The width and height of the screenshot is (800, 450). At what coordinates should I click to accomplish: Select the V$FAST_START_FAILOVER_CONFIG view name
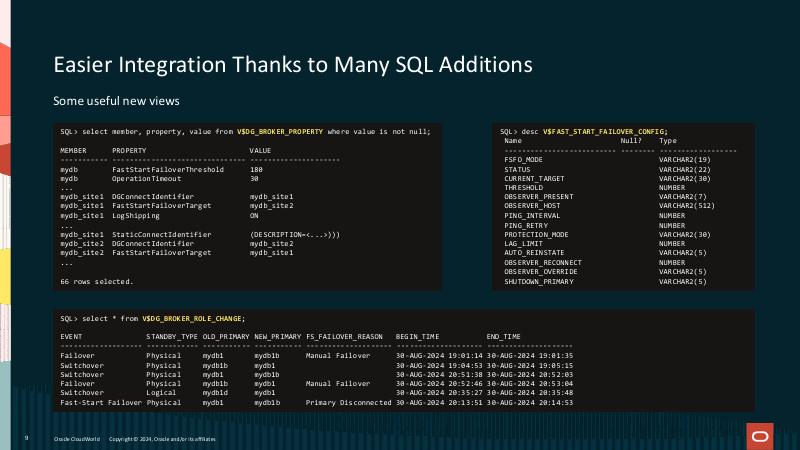tap(605, 132)
